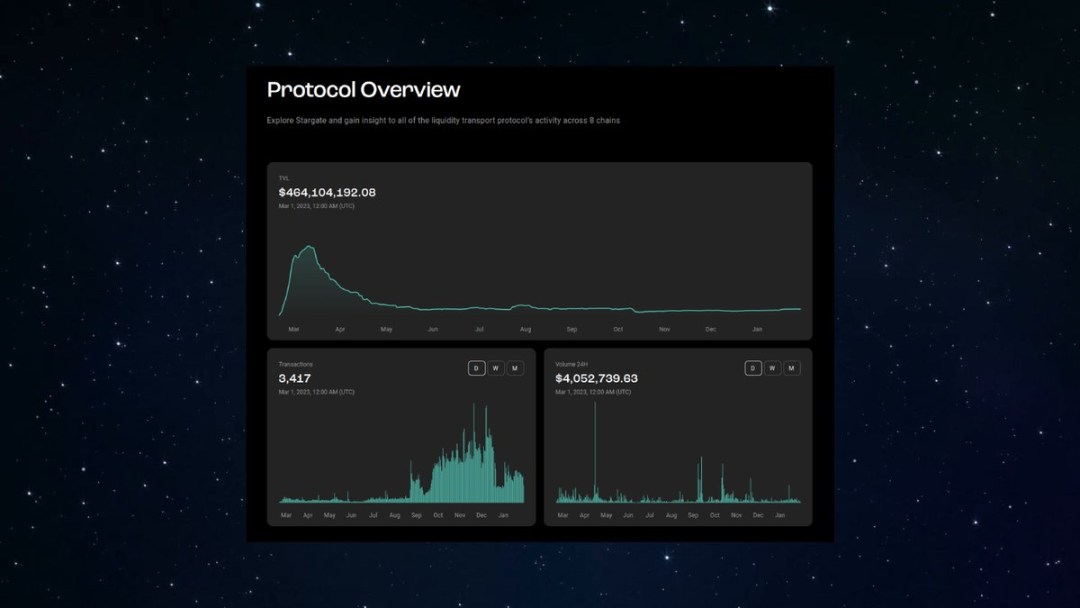Set Volume 24H chart to weekly (W)
The width and height of the screenshot is (1080, 608).
pyautogui.click(x=772, y=368)
